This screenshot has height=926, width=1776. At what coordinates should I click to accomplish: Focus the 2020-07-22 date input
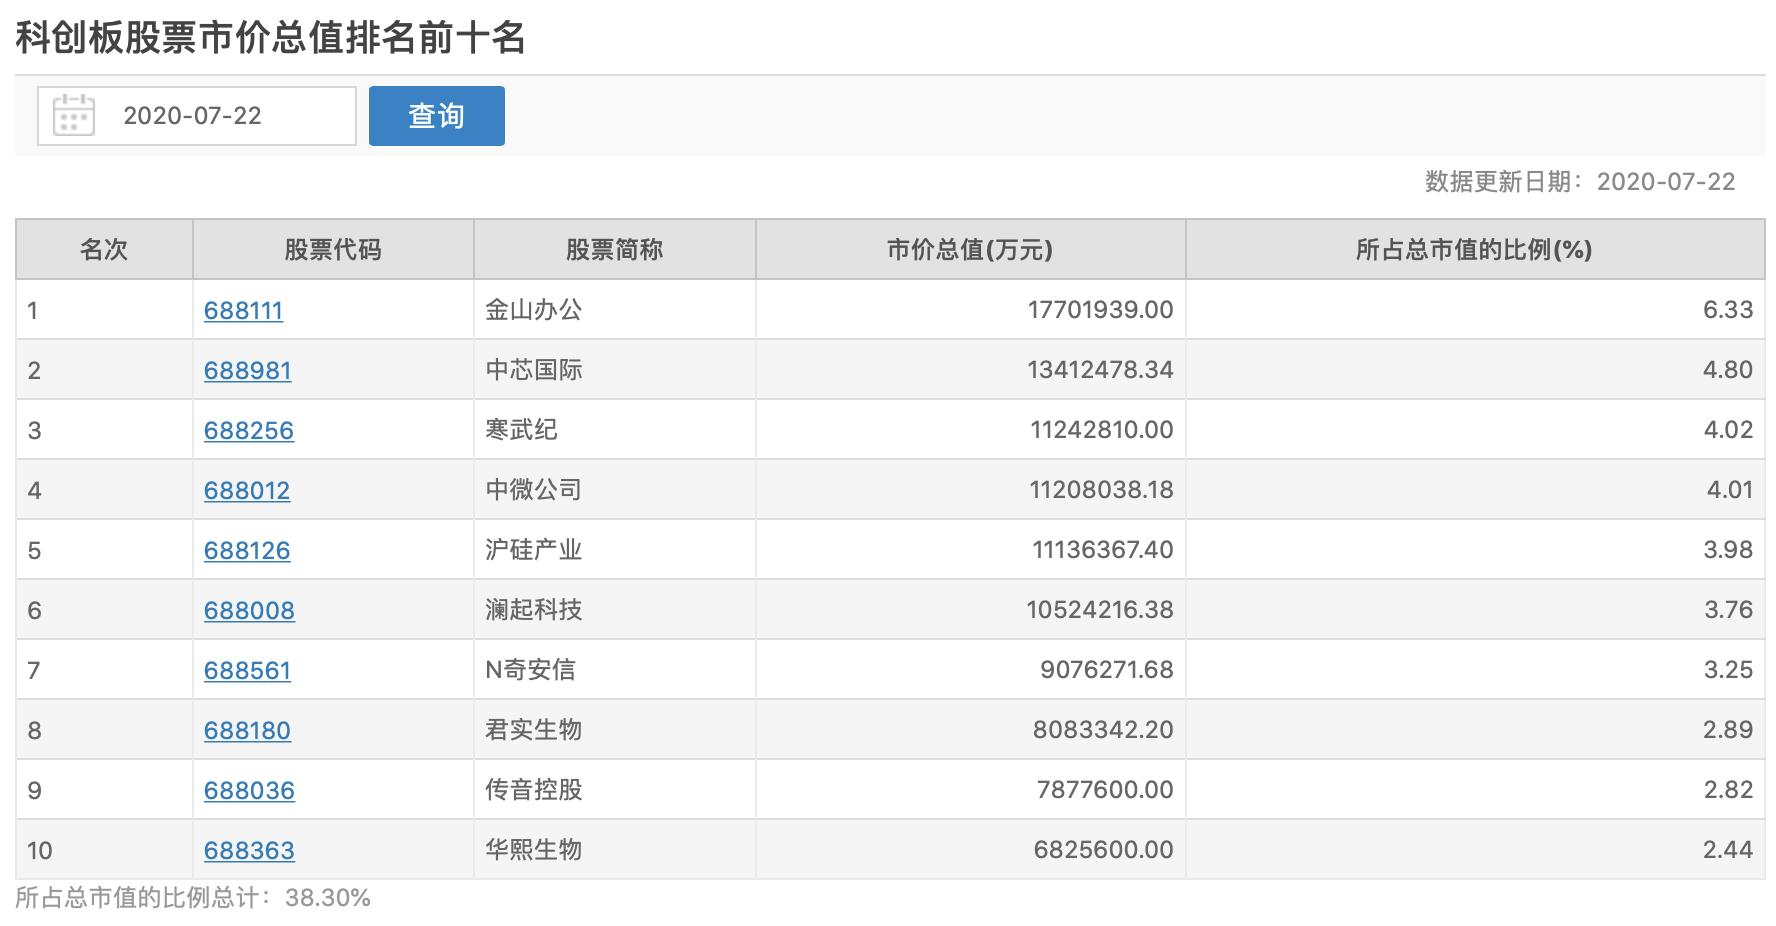[197, 116]
